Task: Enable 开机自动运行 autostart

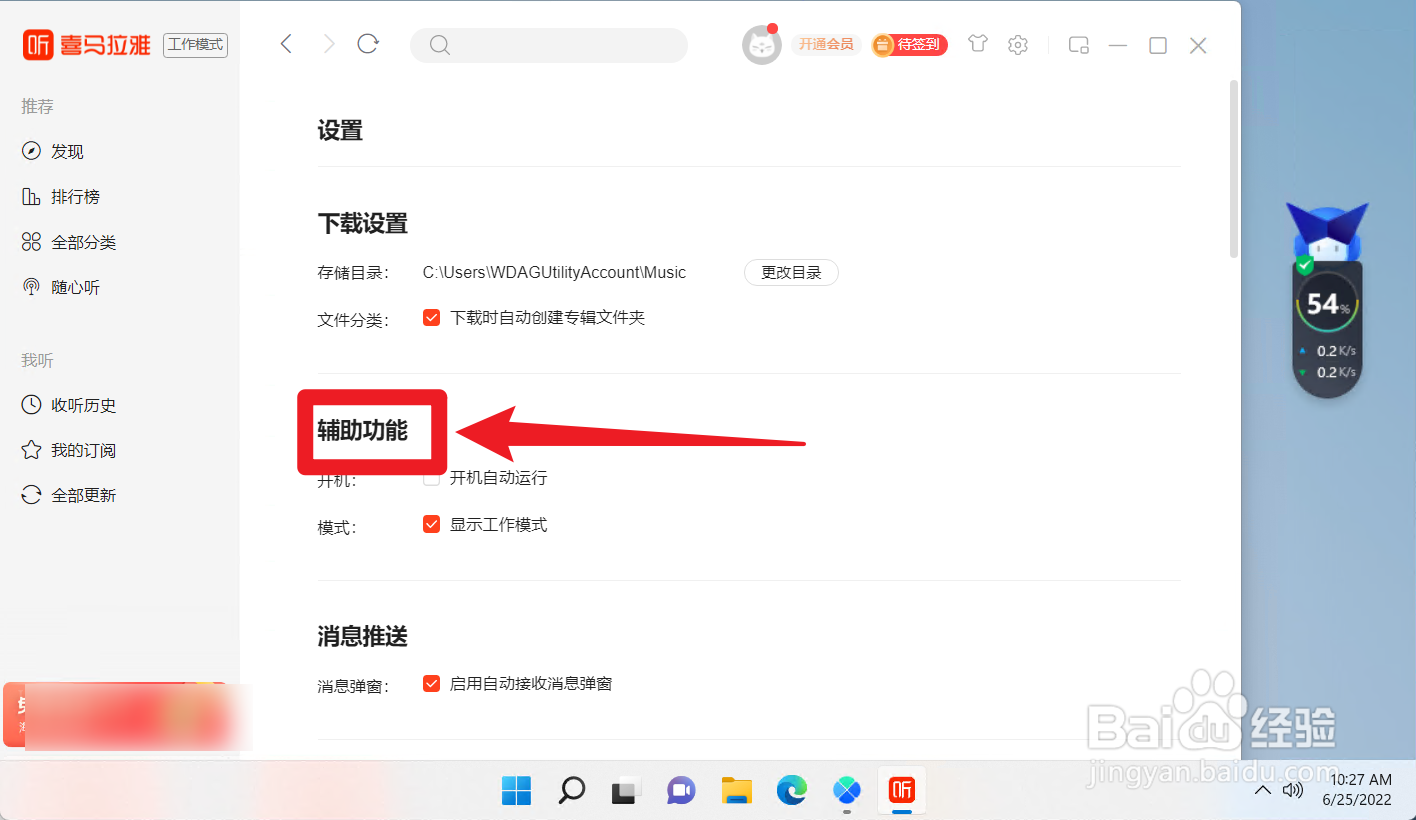Action: point(431,478)
